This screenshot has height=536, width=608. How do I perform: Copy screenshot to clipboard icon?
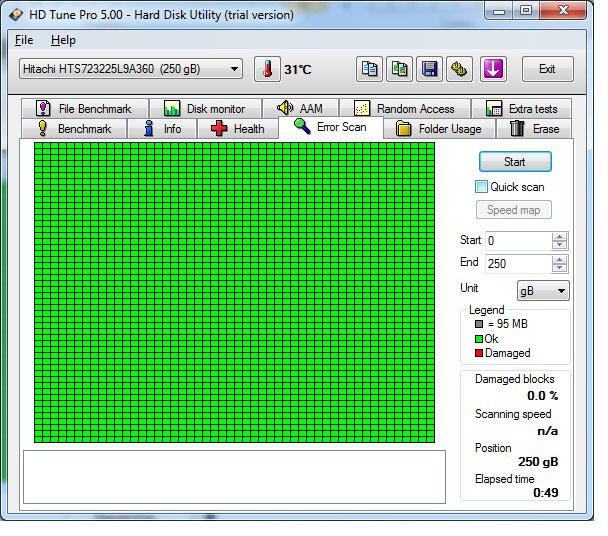point(399,69)
